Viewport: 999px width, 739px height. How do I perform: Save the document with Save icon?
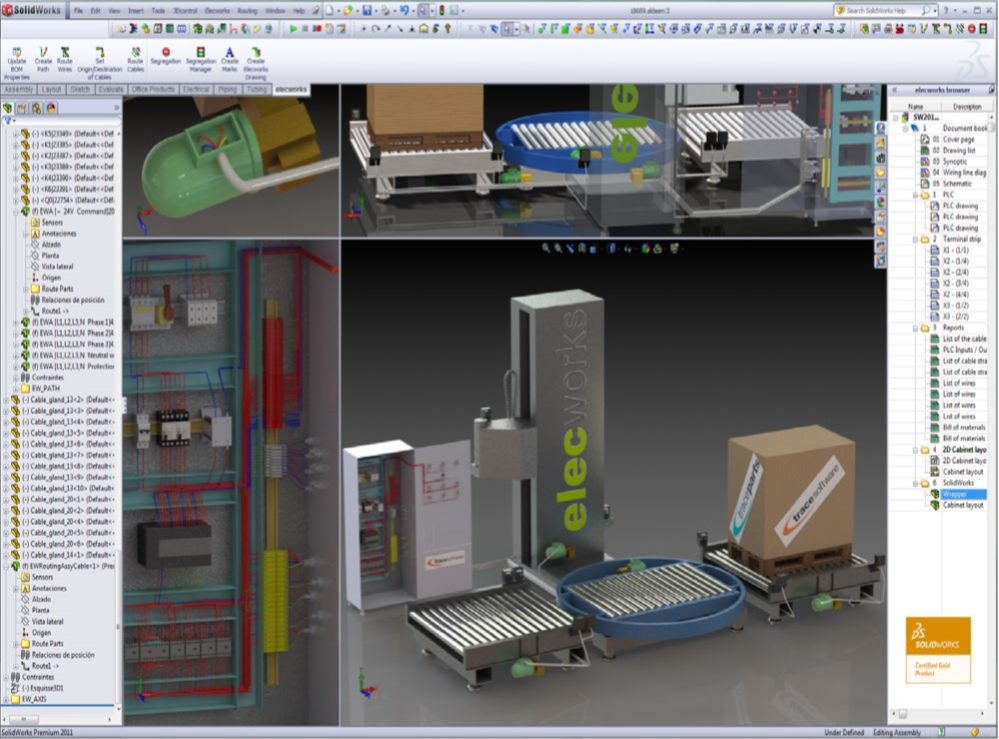(x=367, y=11)
